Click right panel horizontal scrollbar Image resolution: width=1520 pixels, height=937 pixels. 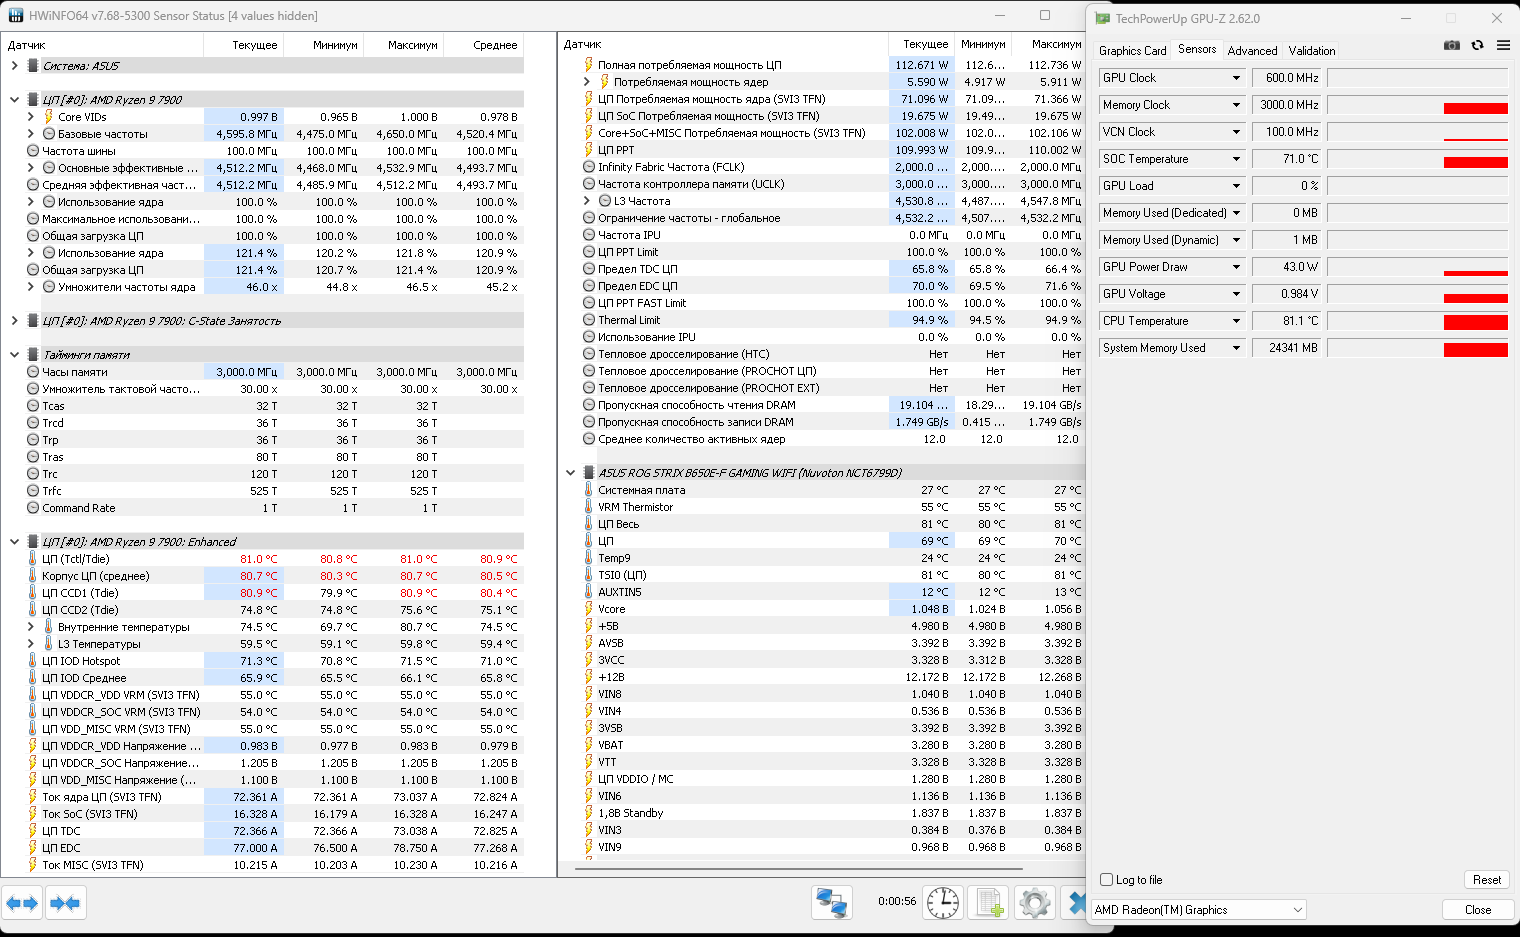800,869
